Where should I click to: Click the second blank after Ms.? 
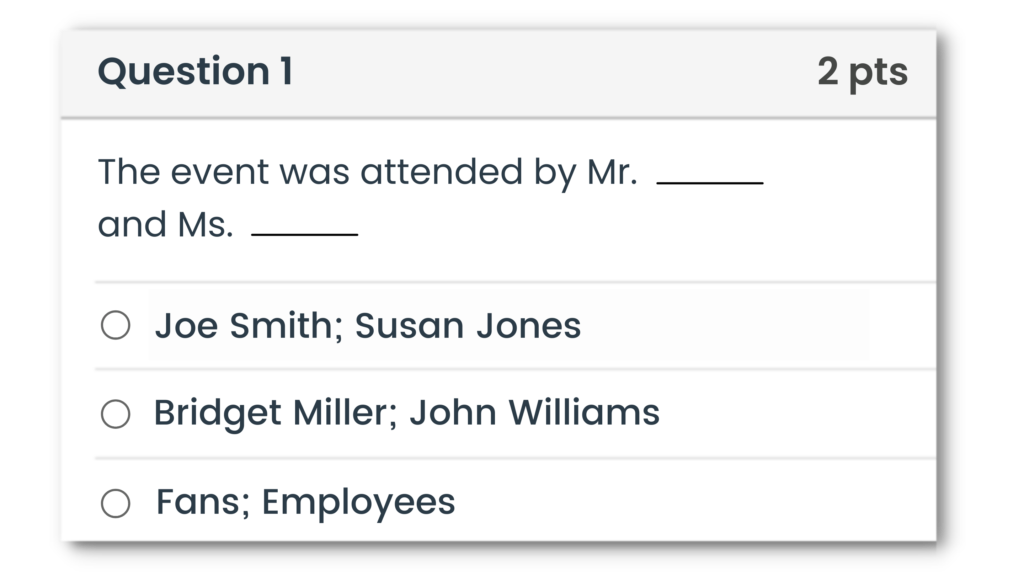coord(305,232)
